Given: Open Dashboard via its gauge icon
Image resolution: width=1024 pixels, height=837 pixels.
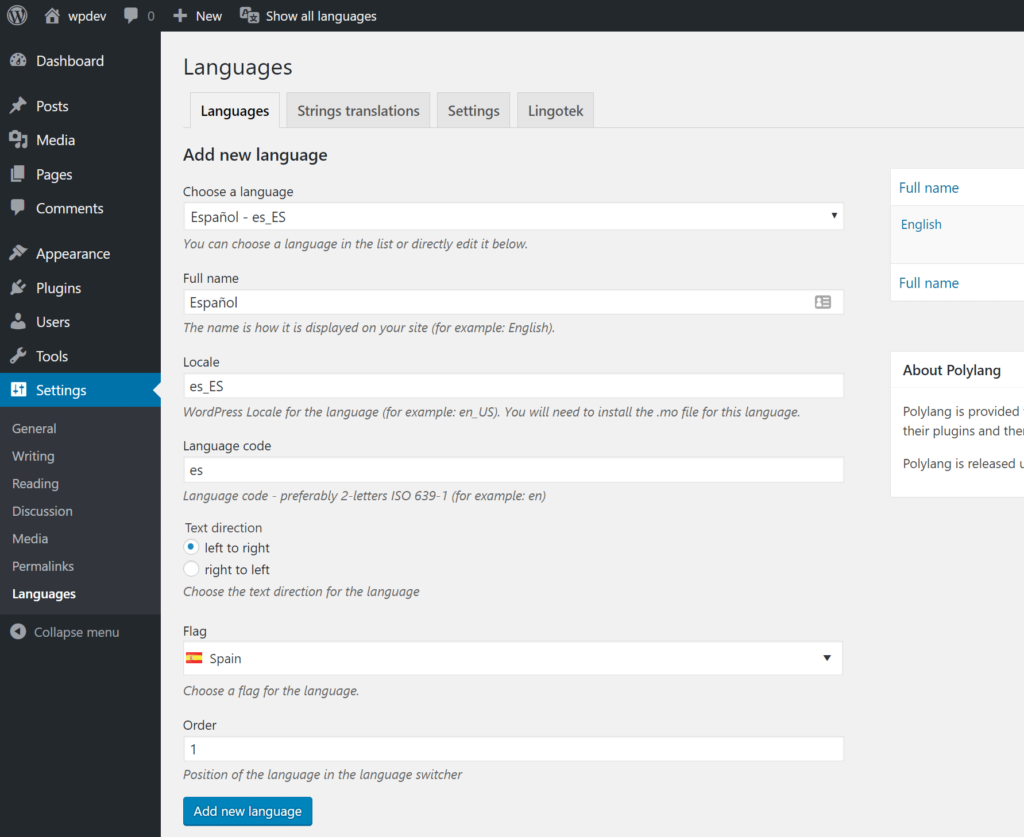Looking at the screenshot, I should pyautogui.click(x=18, y=61).
